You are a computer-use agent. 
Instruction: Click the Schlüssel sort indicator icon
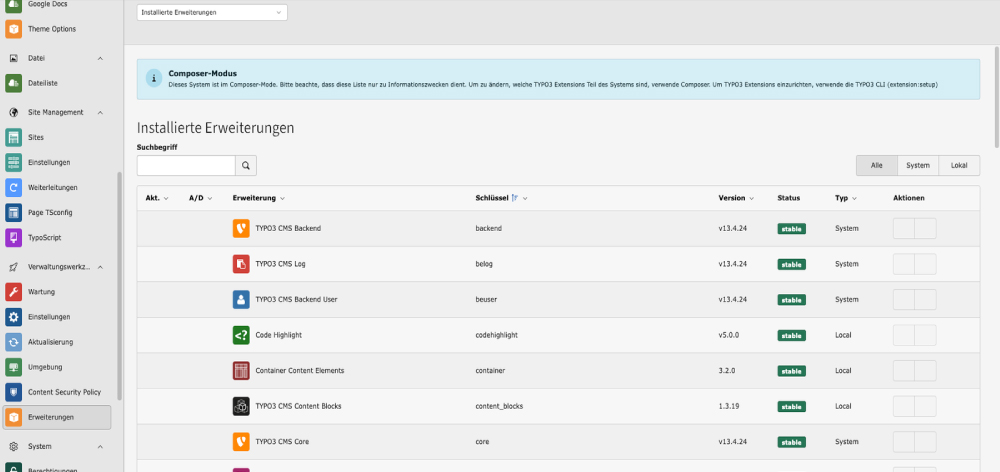[x=515, y=198]
